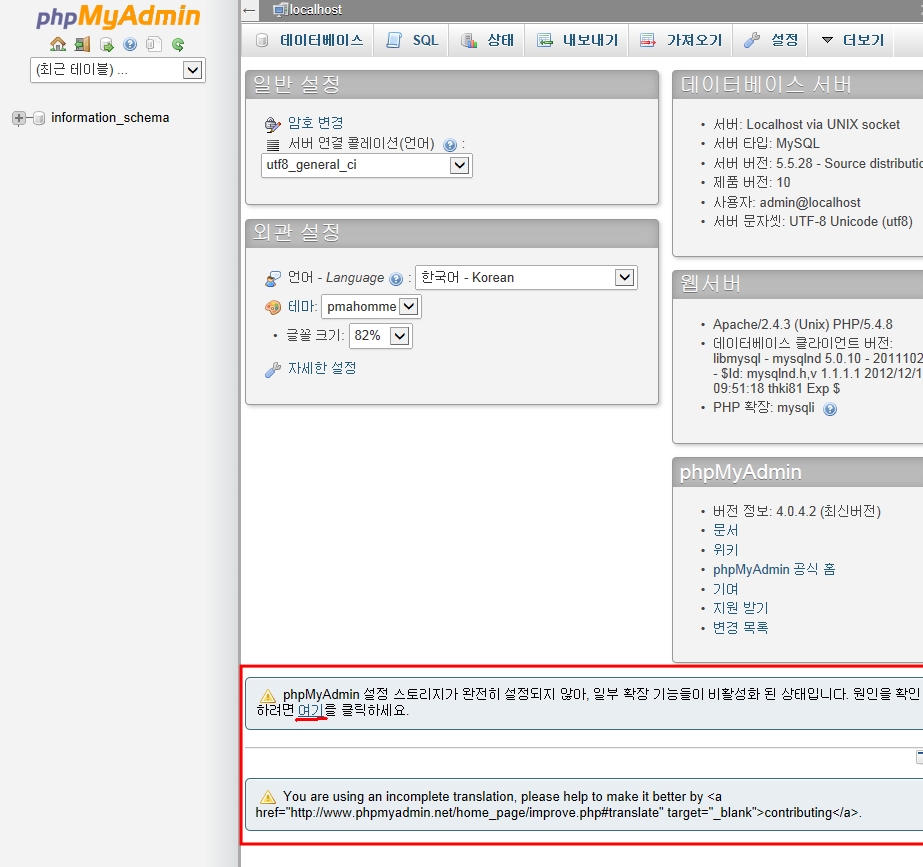923x867 pixels.
Task: Open phpMyAdmin documentation help icon in sidebar
Action: pyautogui.click(x=130, y=44)
